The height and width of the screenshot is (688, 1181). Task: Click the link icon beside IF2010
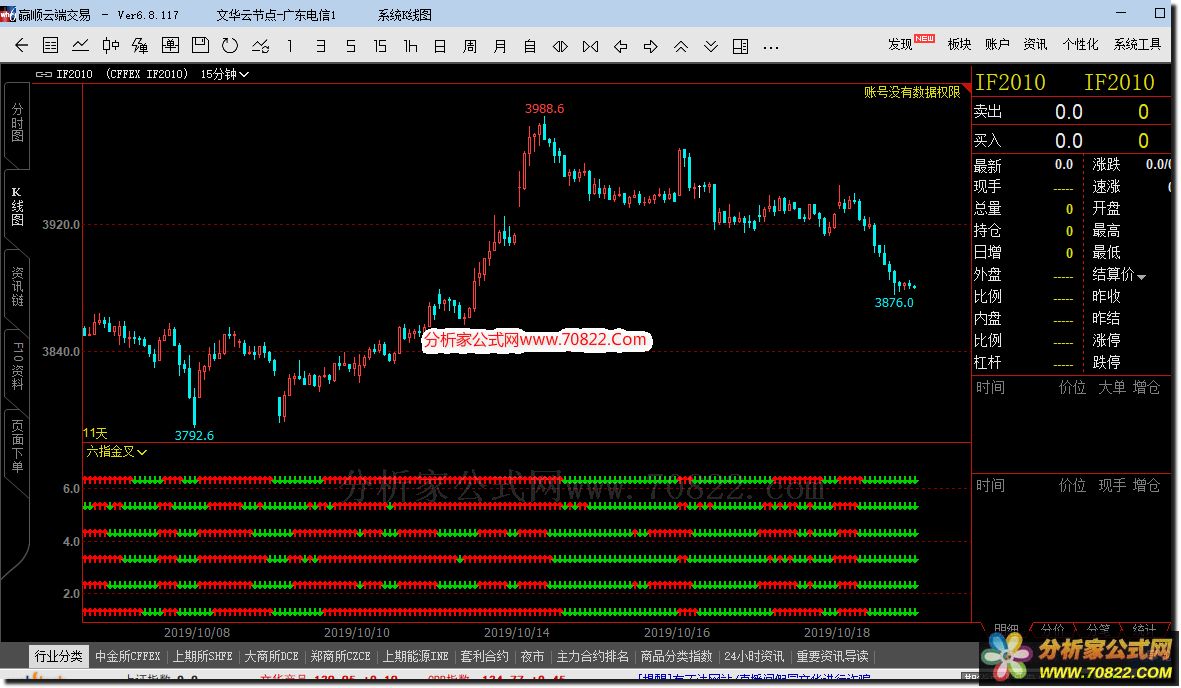click(44, 74)
